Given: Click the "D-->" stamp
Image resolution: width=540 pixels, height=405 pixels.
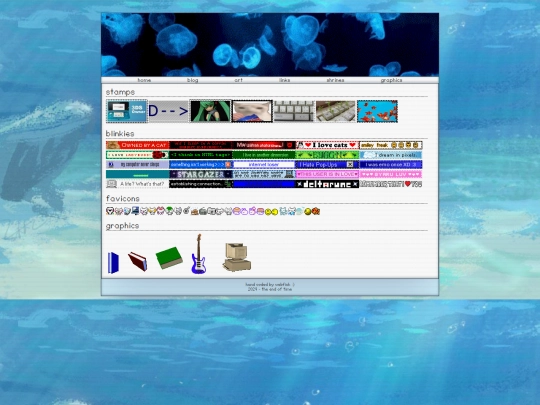Looking at the screenshot, I should 168,111.
